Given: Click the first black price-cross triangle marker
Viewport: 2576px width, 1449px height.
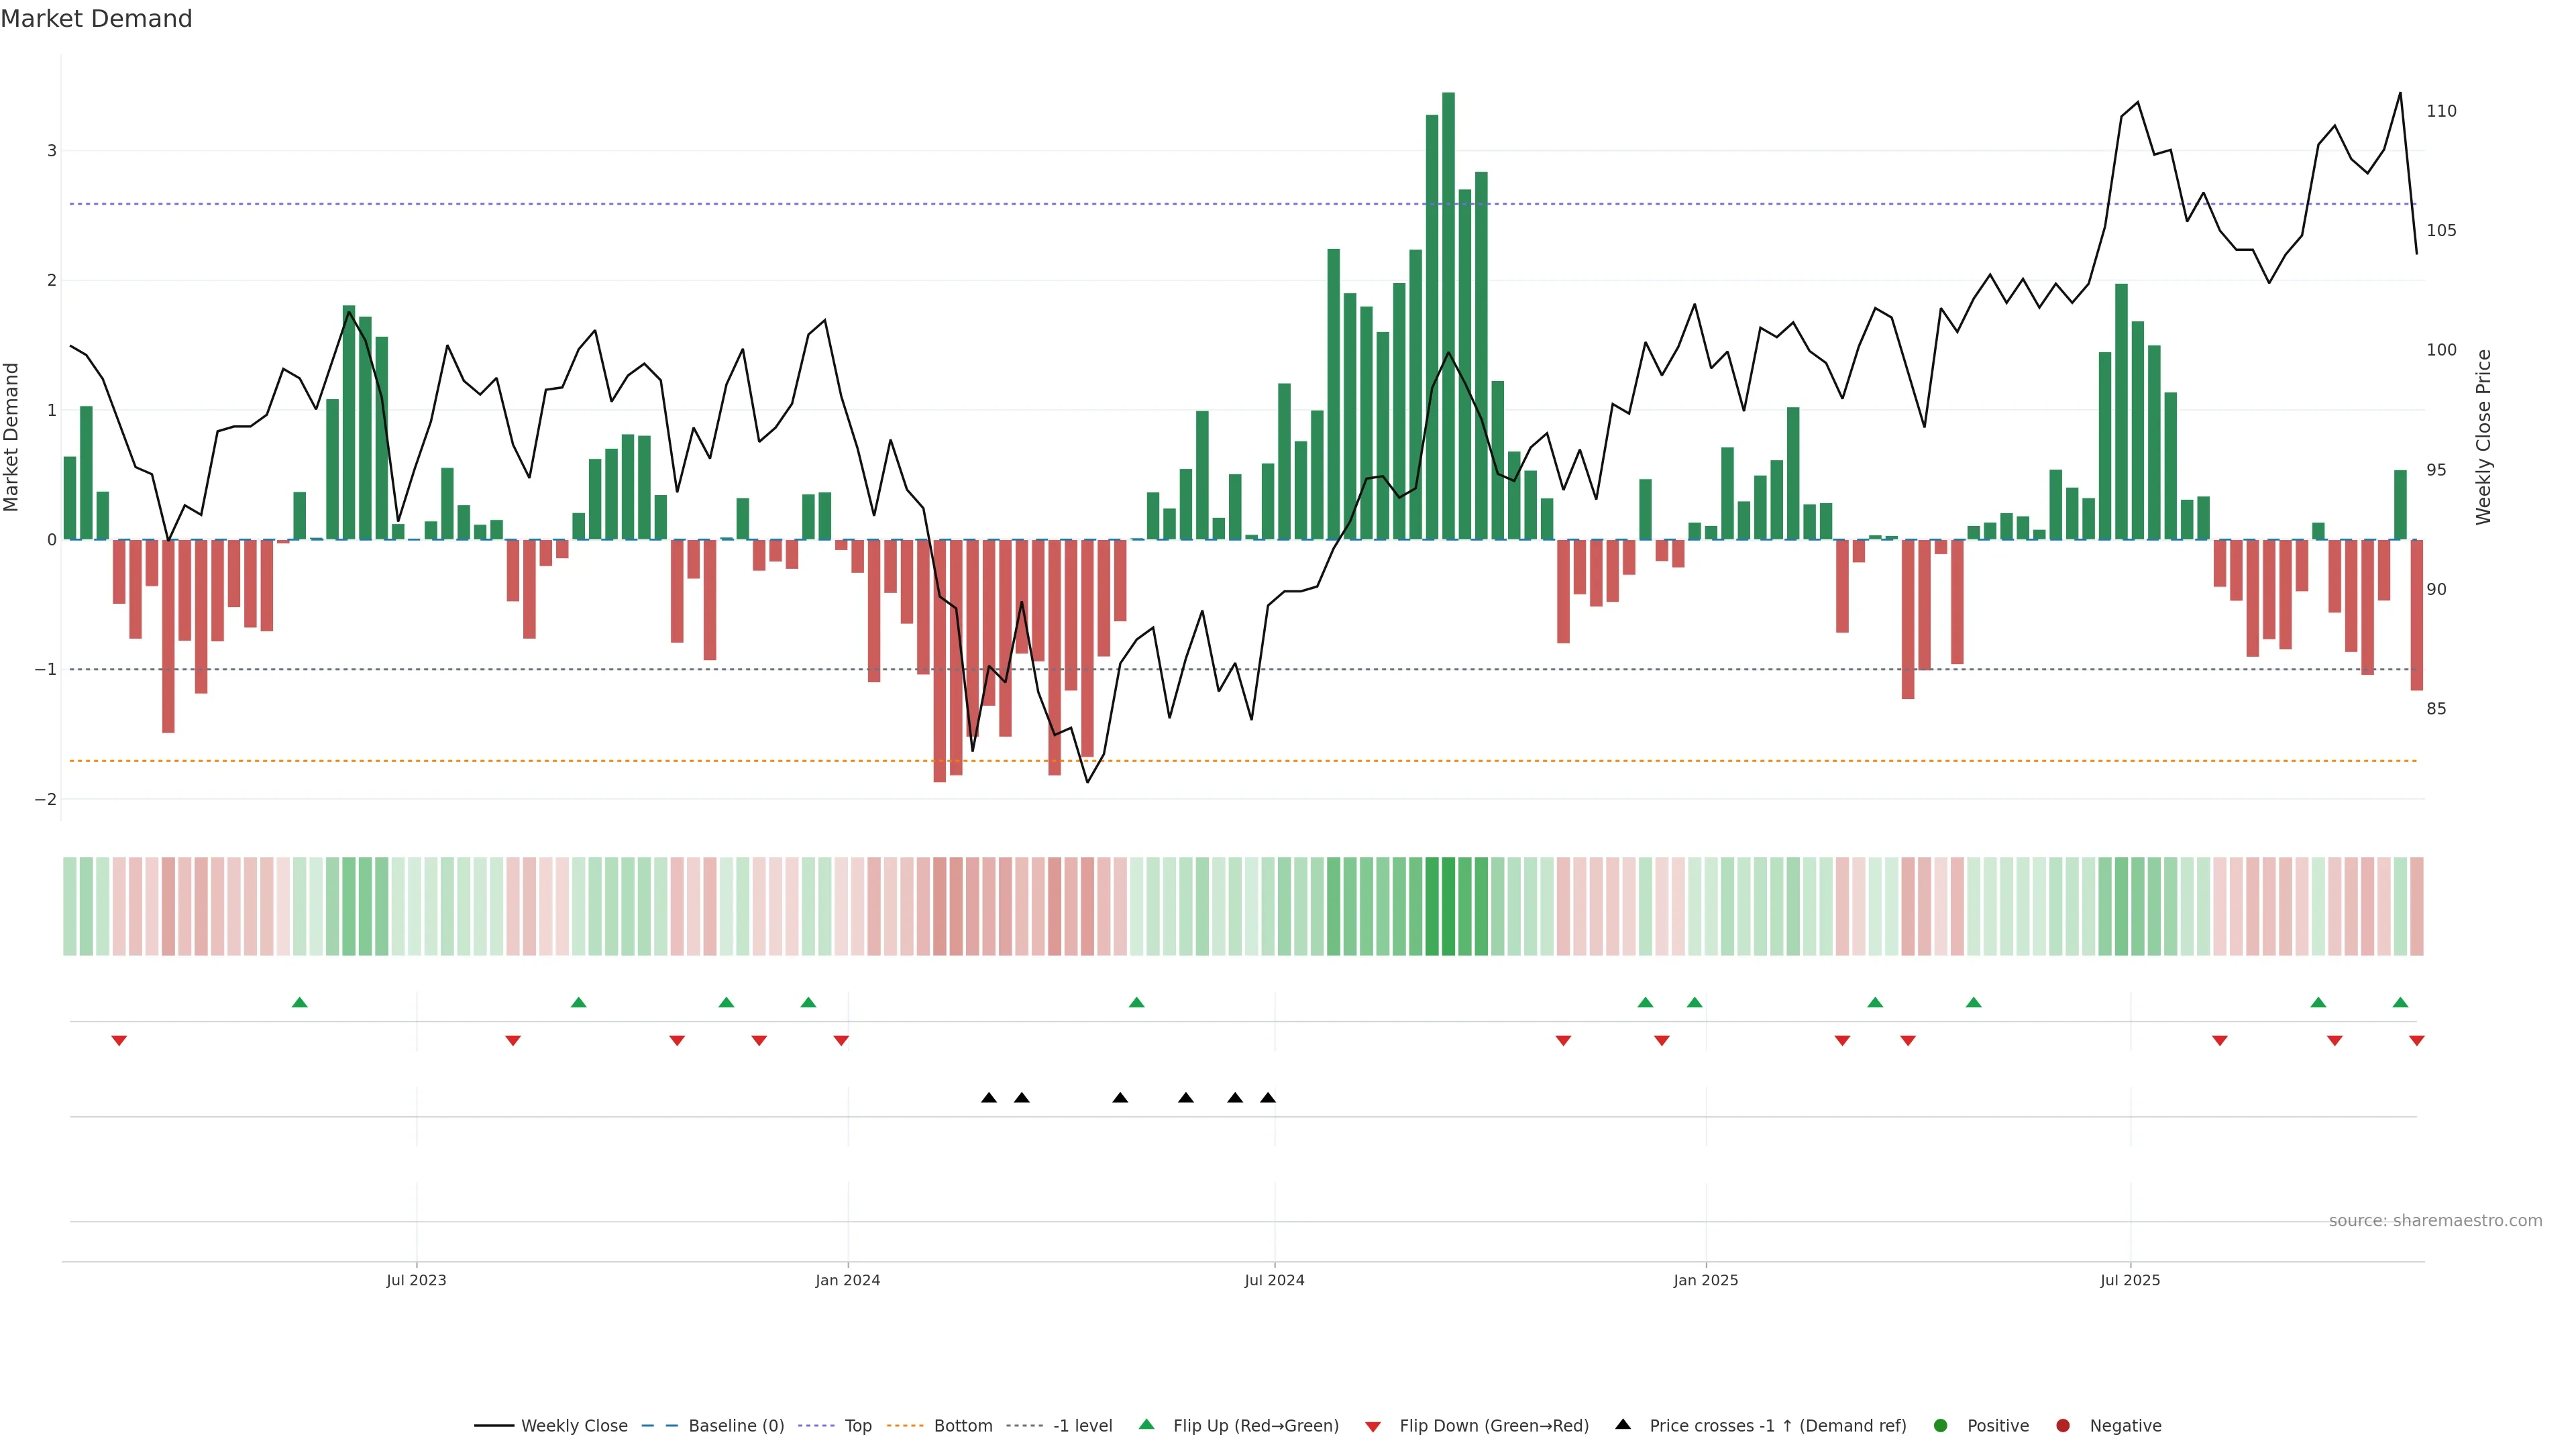Looking at the screenshot, I should [989, 1098].
